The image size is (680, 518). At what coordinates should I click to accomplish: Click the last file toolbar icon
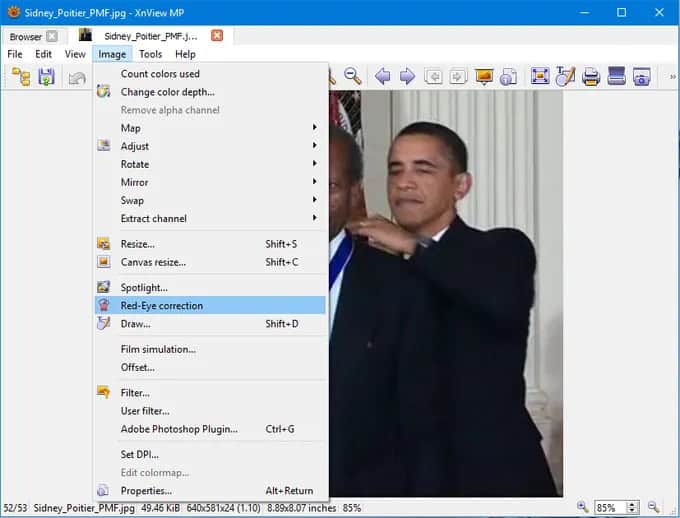pos(458,77)
